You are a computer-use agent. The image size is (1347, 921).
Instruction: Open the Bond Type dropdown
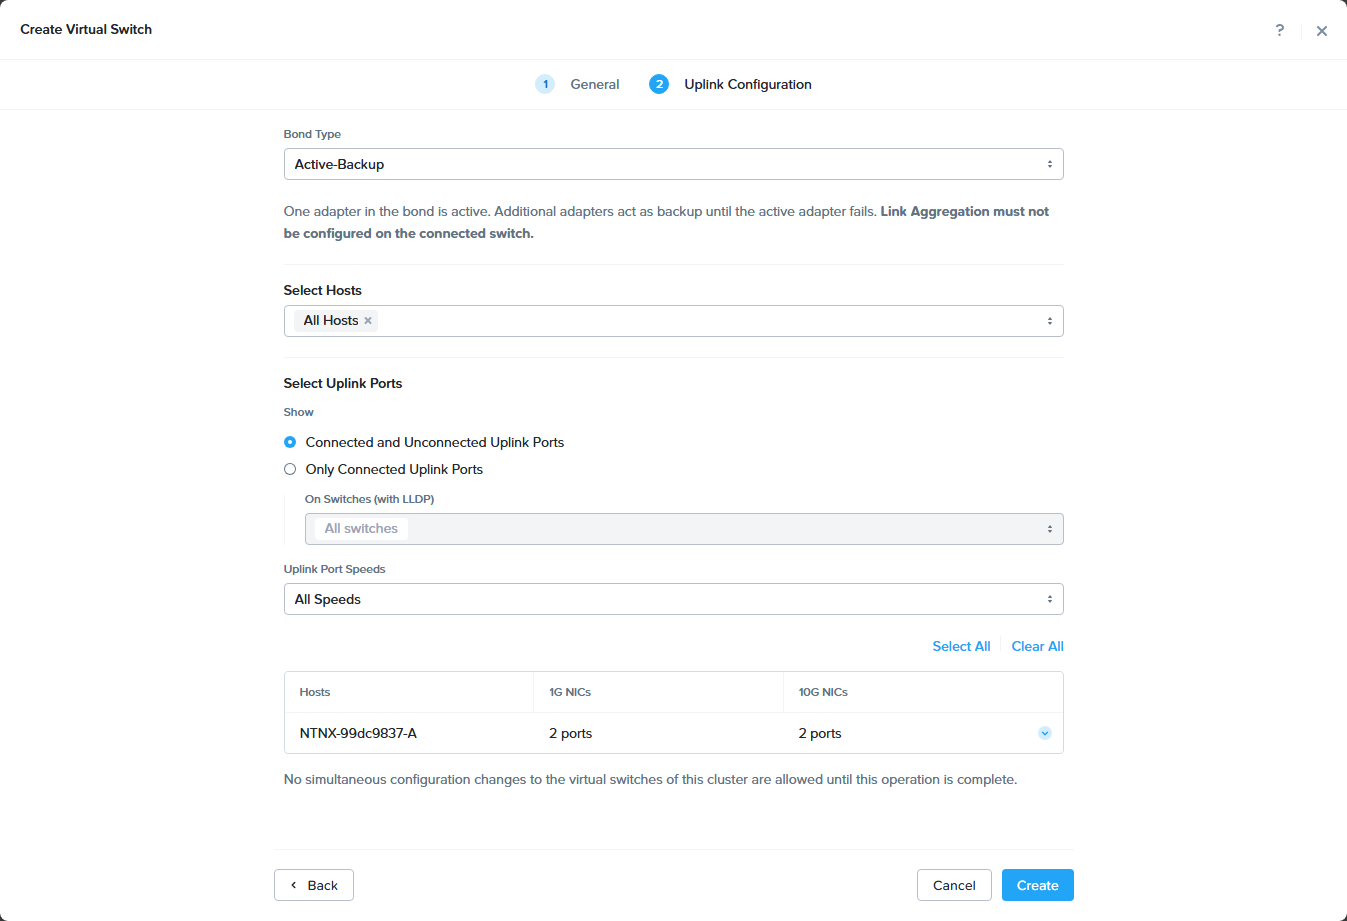[x=673, y=164]
